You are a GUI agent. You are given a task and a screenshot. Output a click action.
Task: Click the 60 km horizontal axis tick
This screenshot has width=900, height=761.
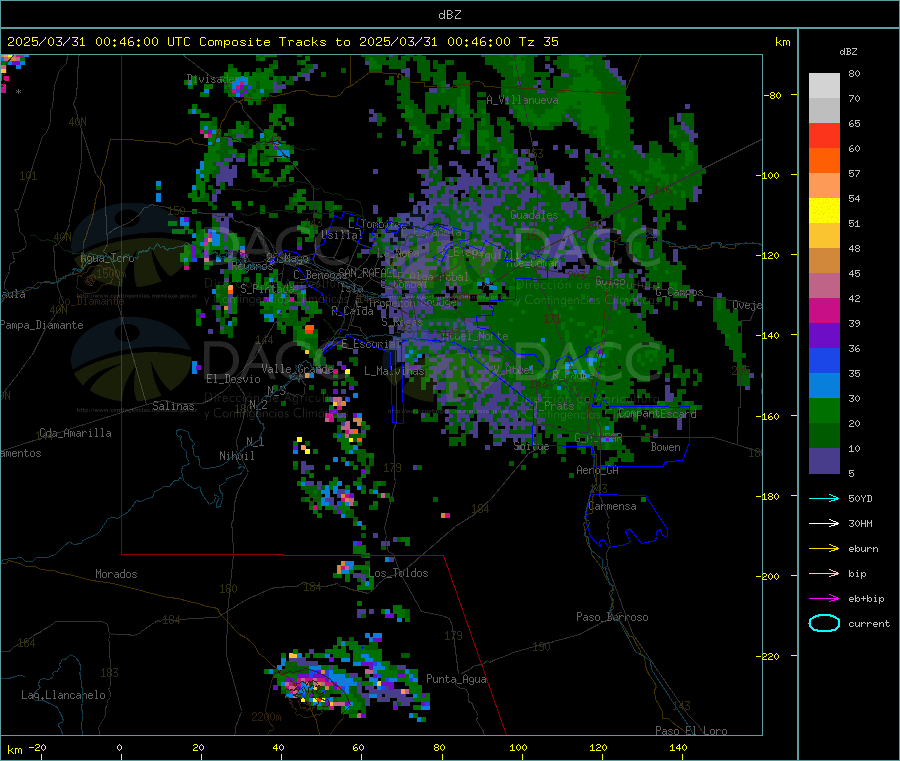[x=358, y=748]
